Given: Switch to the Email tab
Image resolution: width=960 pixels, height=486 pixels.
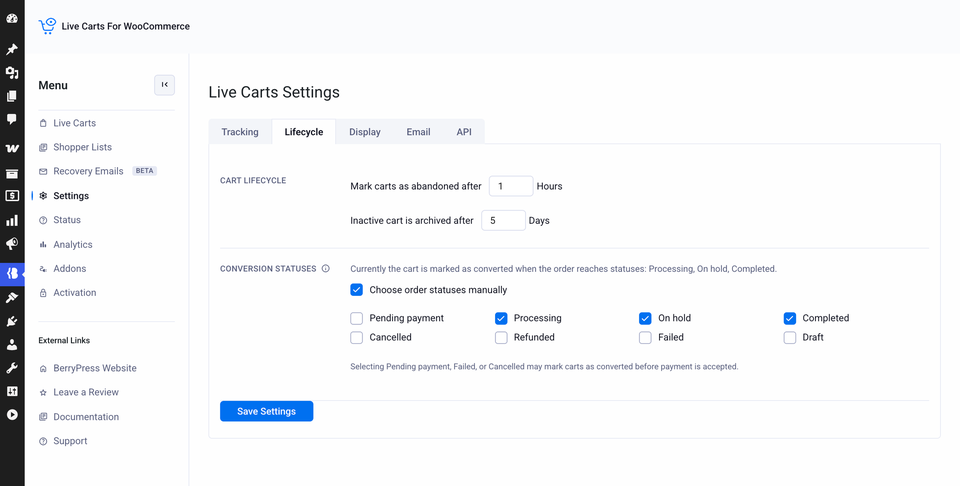Looking at the screenshot, I should point(418,132).
